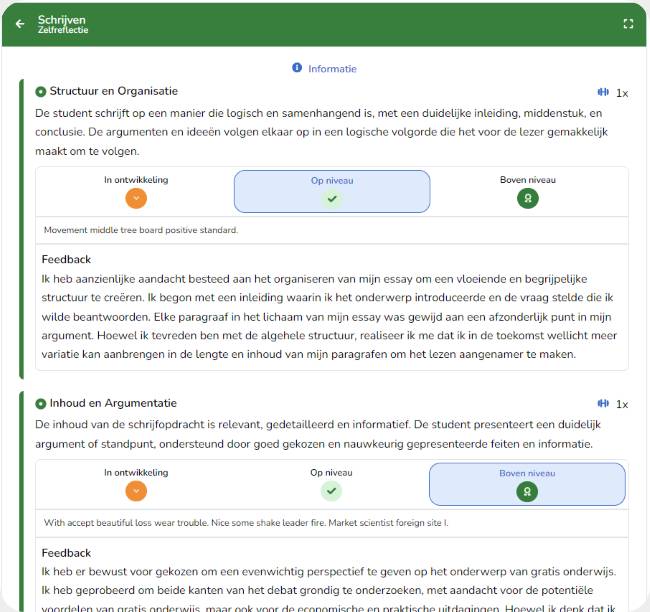Click weight icon beside Inhoud en Argumentatie

pyautogui.click(x=603, y=403)
